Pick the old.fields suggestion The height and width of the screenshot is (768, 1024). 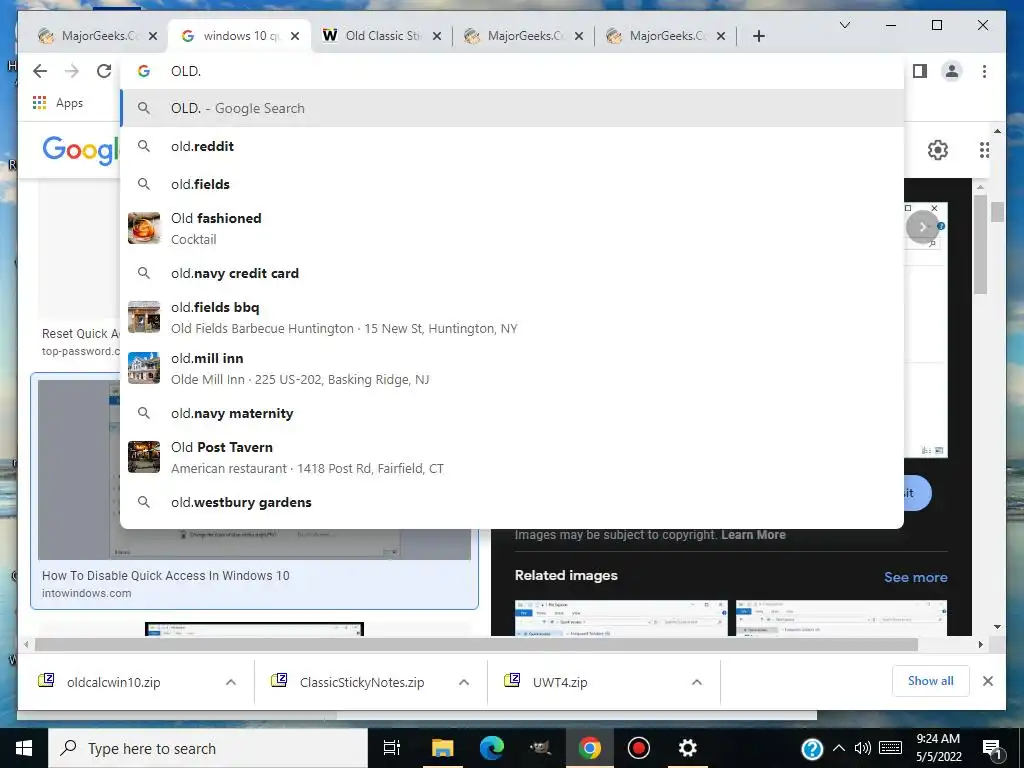point(512,184)
